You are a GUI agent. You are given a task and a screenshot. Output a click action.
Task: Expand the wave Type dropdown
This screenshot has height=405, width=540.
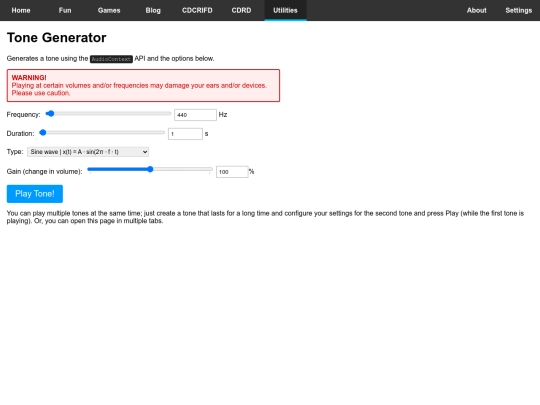88,152
